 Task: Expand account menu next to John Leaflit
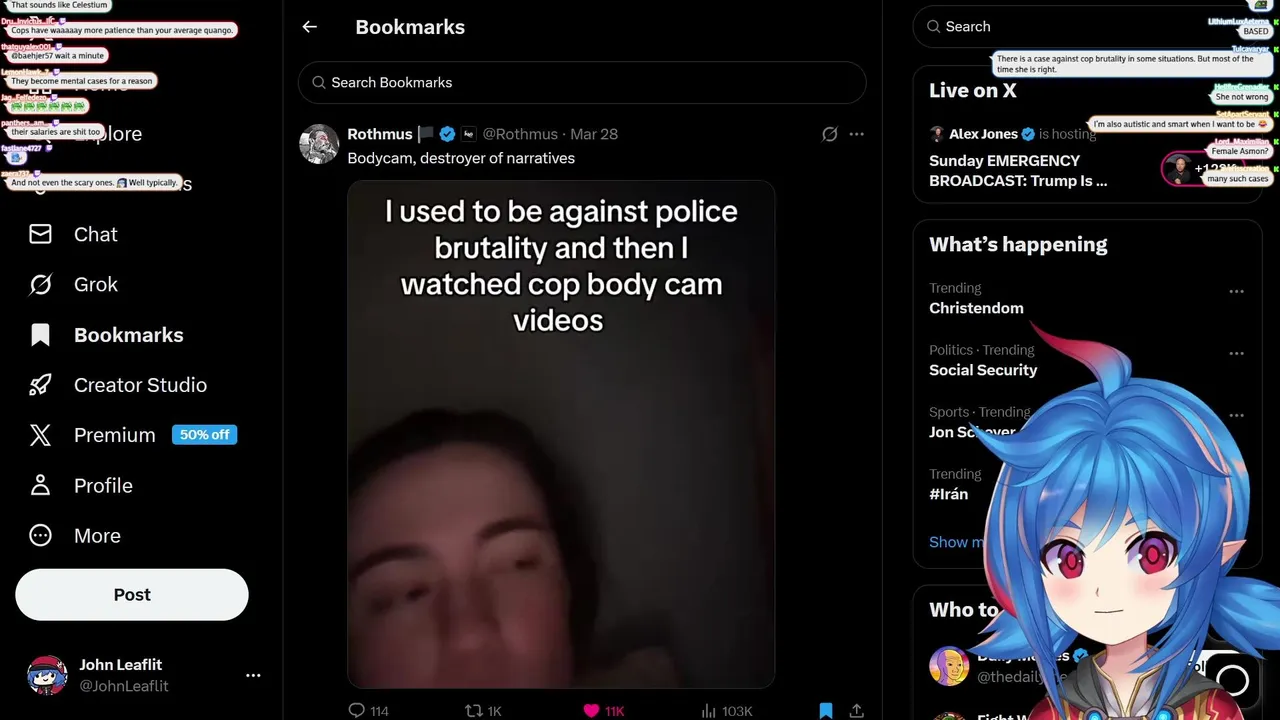(x=253, y=676)
